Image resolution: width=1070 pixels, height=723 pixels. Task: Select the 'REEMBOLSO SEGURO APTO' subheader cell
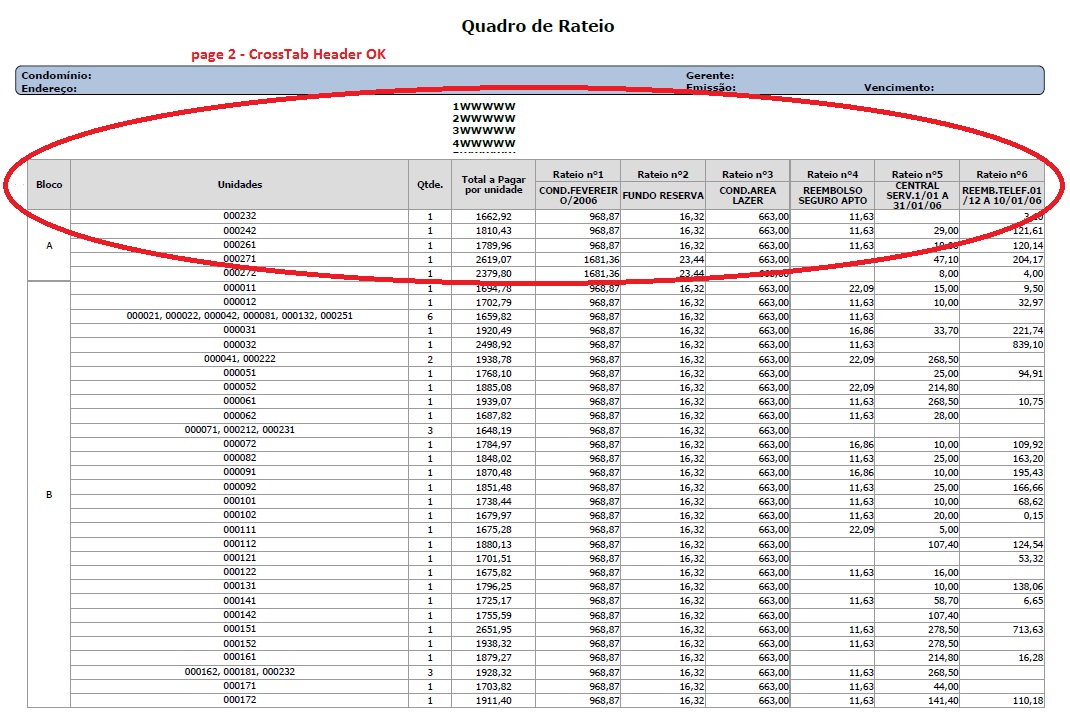[833, 195]
